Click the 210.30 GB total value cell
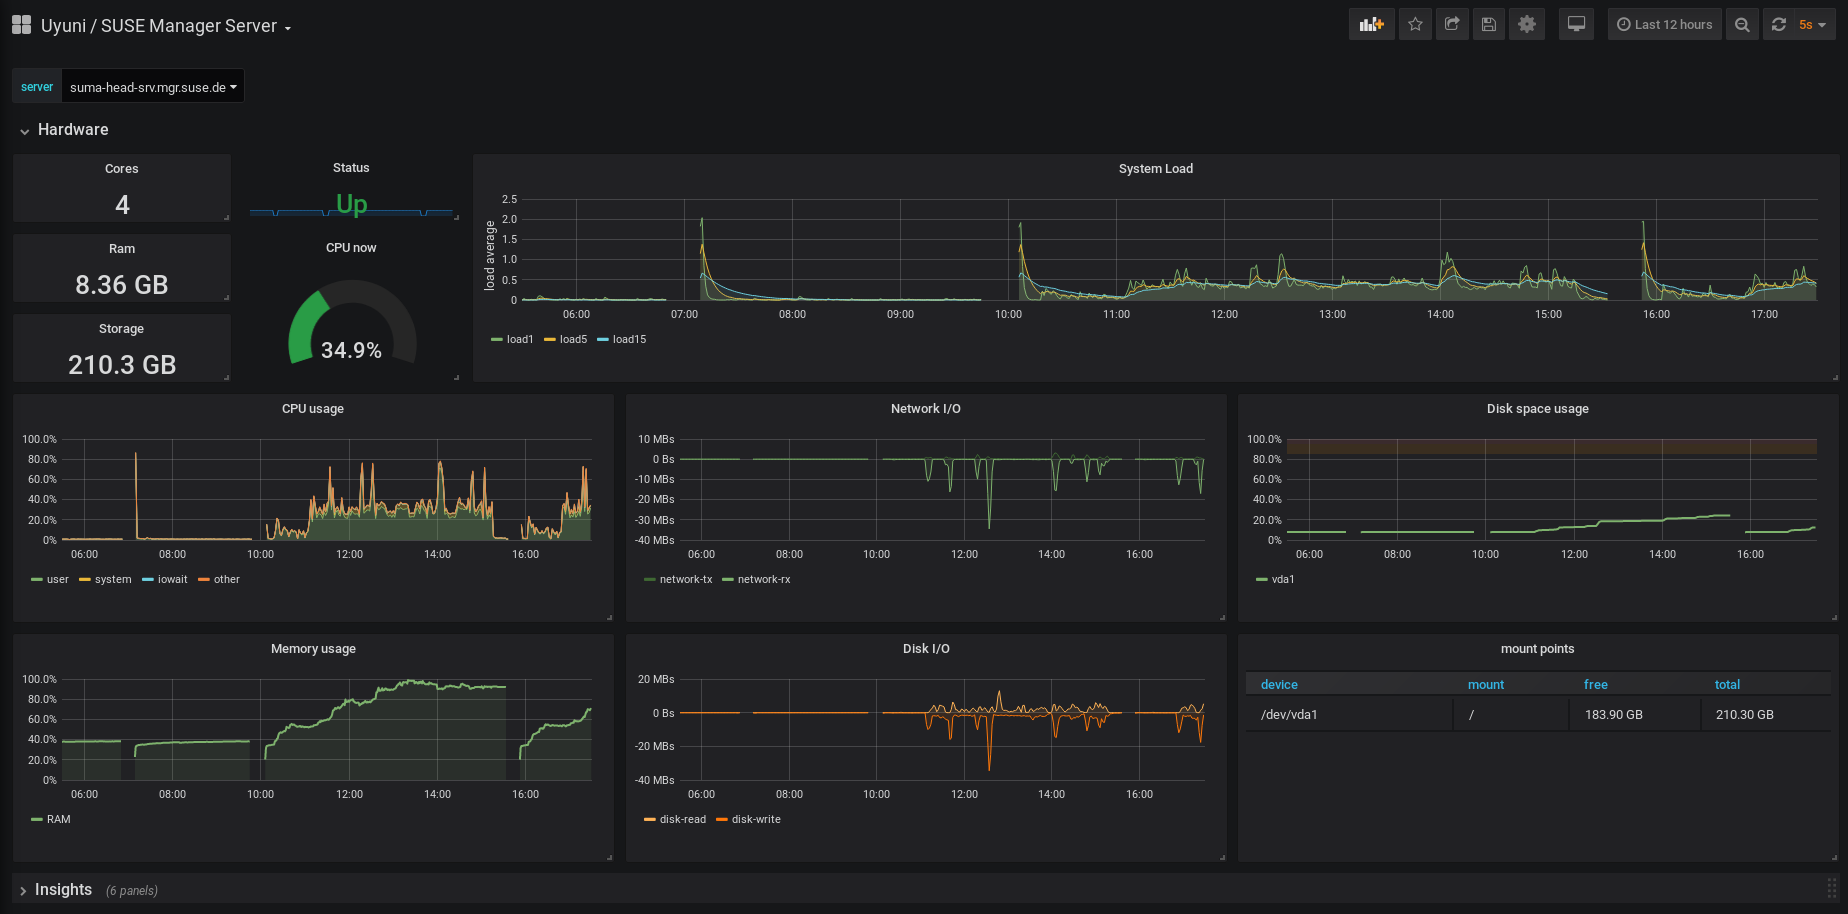The image size is (1848, 914). [x=1766, y=715]
